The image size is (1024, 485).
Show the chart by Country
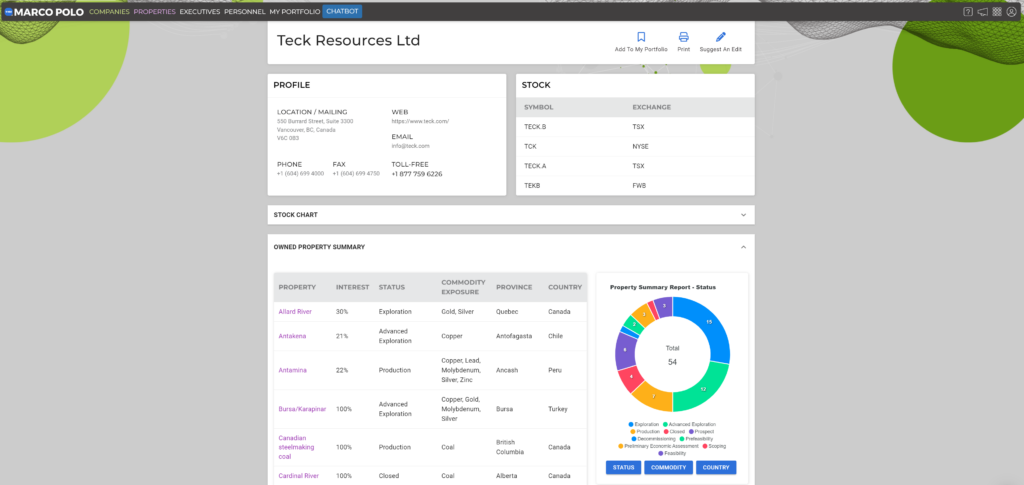(x=716, y=467)
